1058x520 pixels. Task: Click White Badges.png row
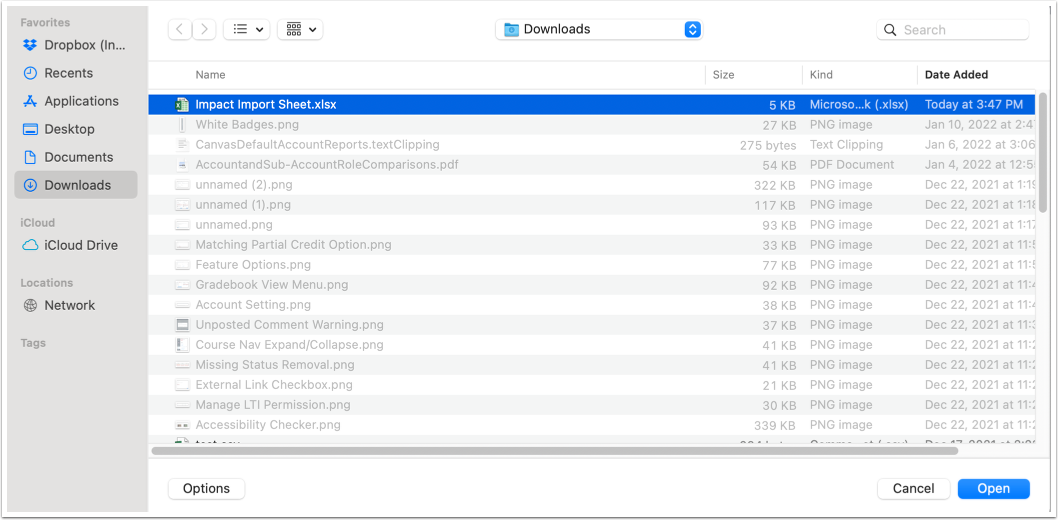coord(592,125)
